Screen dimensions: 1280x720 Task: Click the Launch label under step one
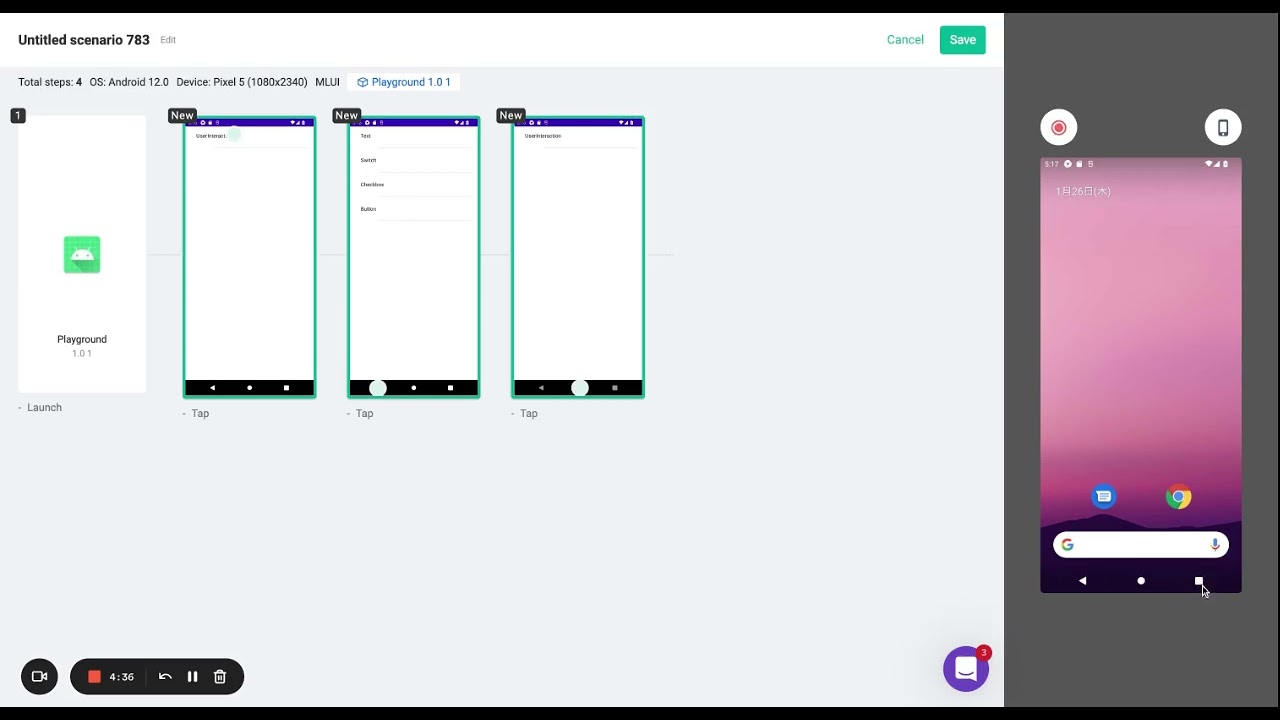44,408
